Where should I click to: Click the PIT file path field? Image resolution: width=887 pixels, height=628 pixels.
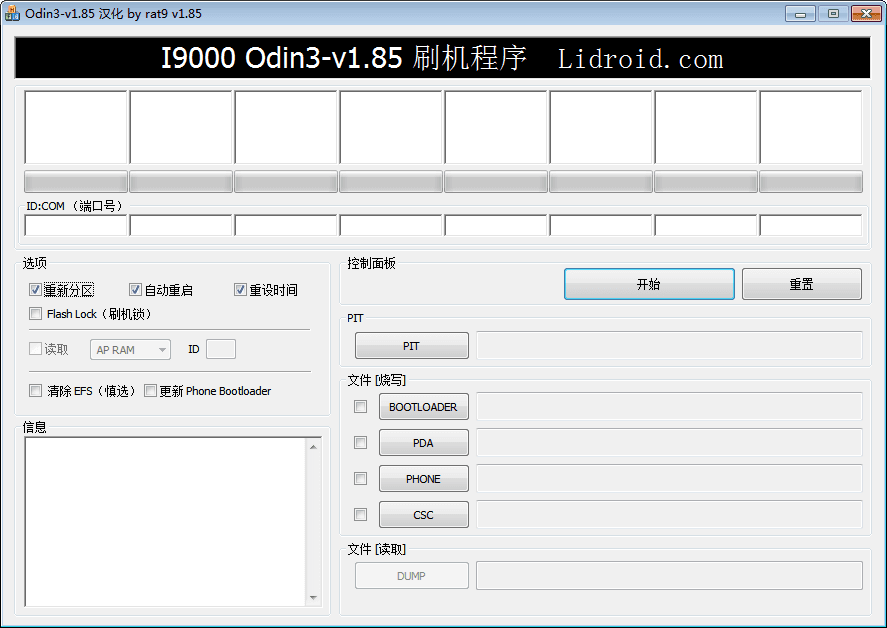[x=669, y=346]
